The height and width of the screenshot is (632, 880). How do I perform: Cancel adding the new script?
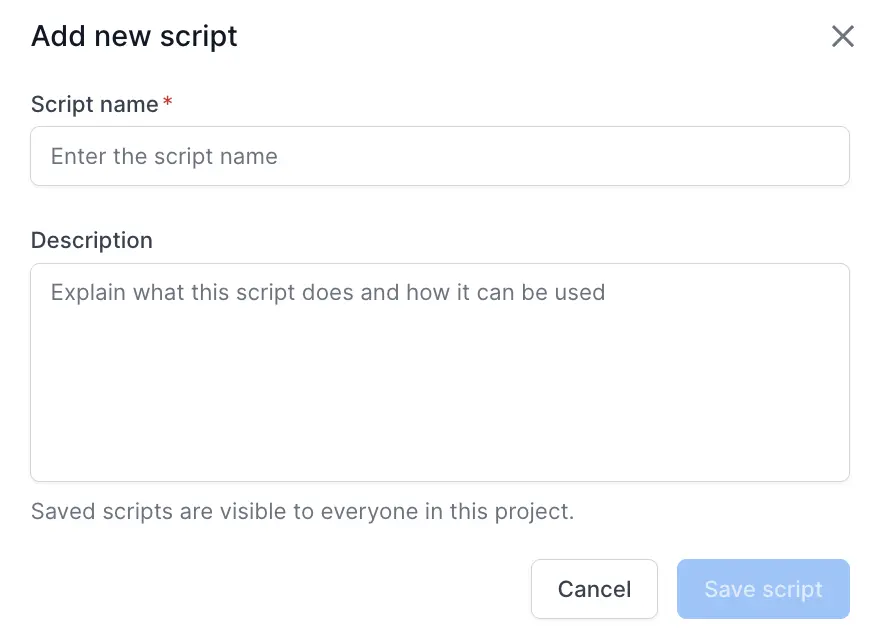(594, 589)
